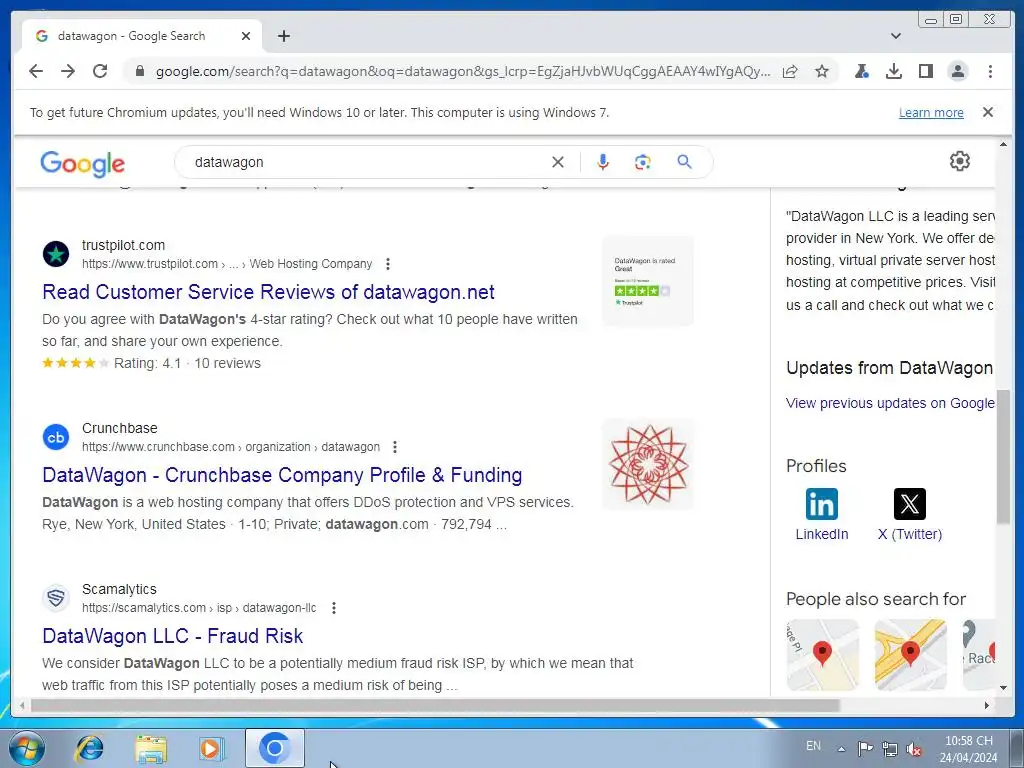This screenshot has height=768, width=1024.
Task: Open Google quick settings gear
Action: tap(959, 161)
